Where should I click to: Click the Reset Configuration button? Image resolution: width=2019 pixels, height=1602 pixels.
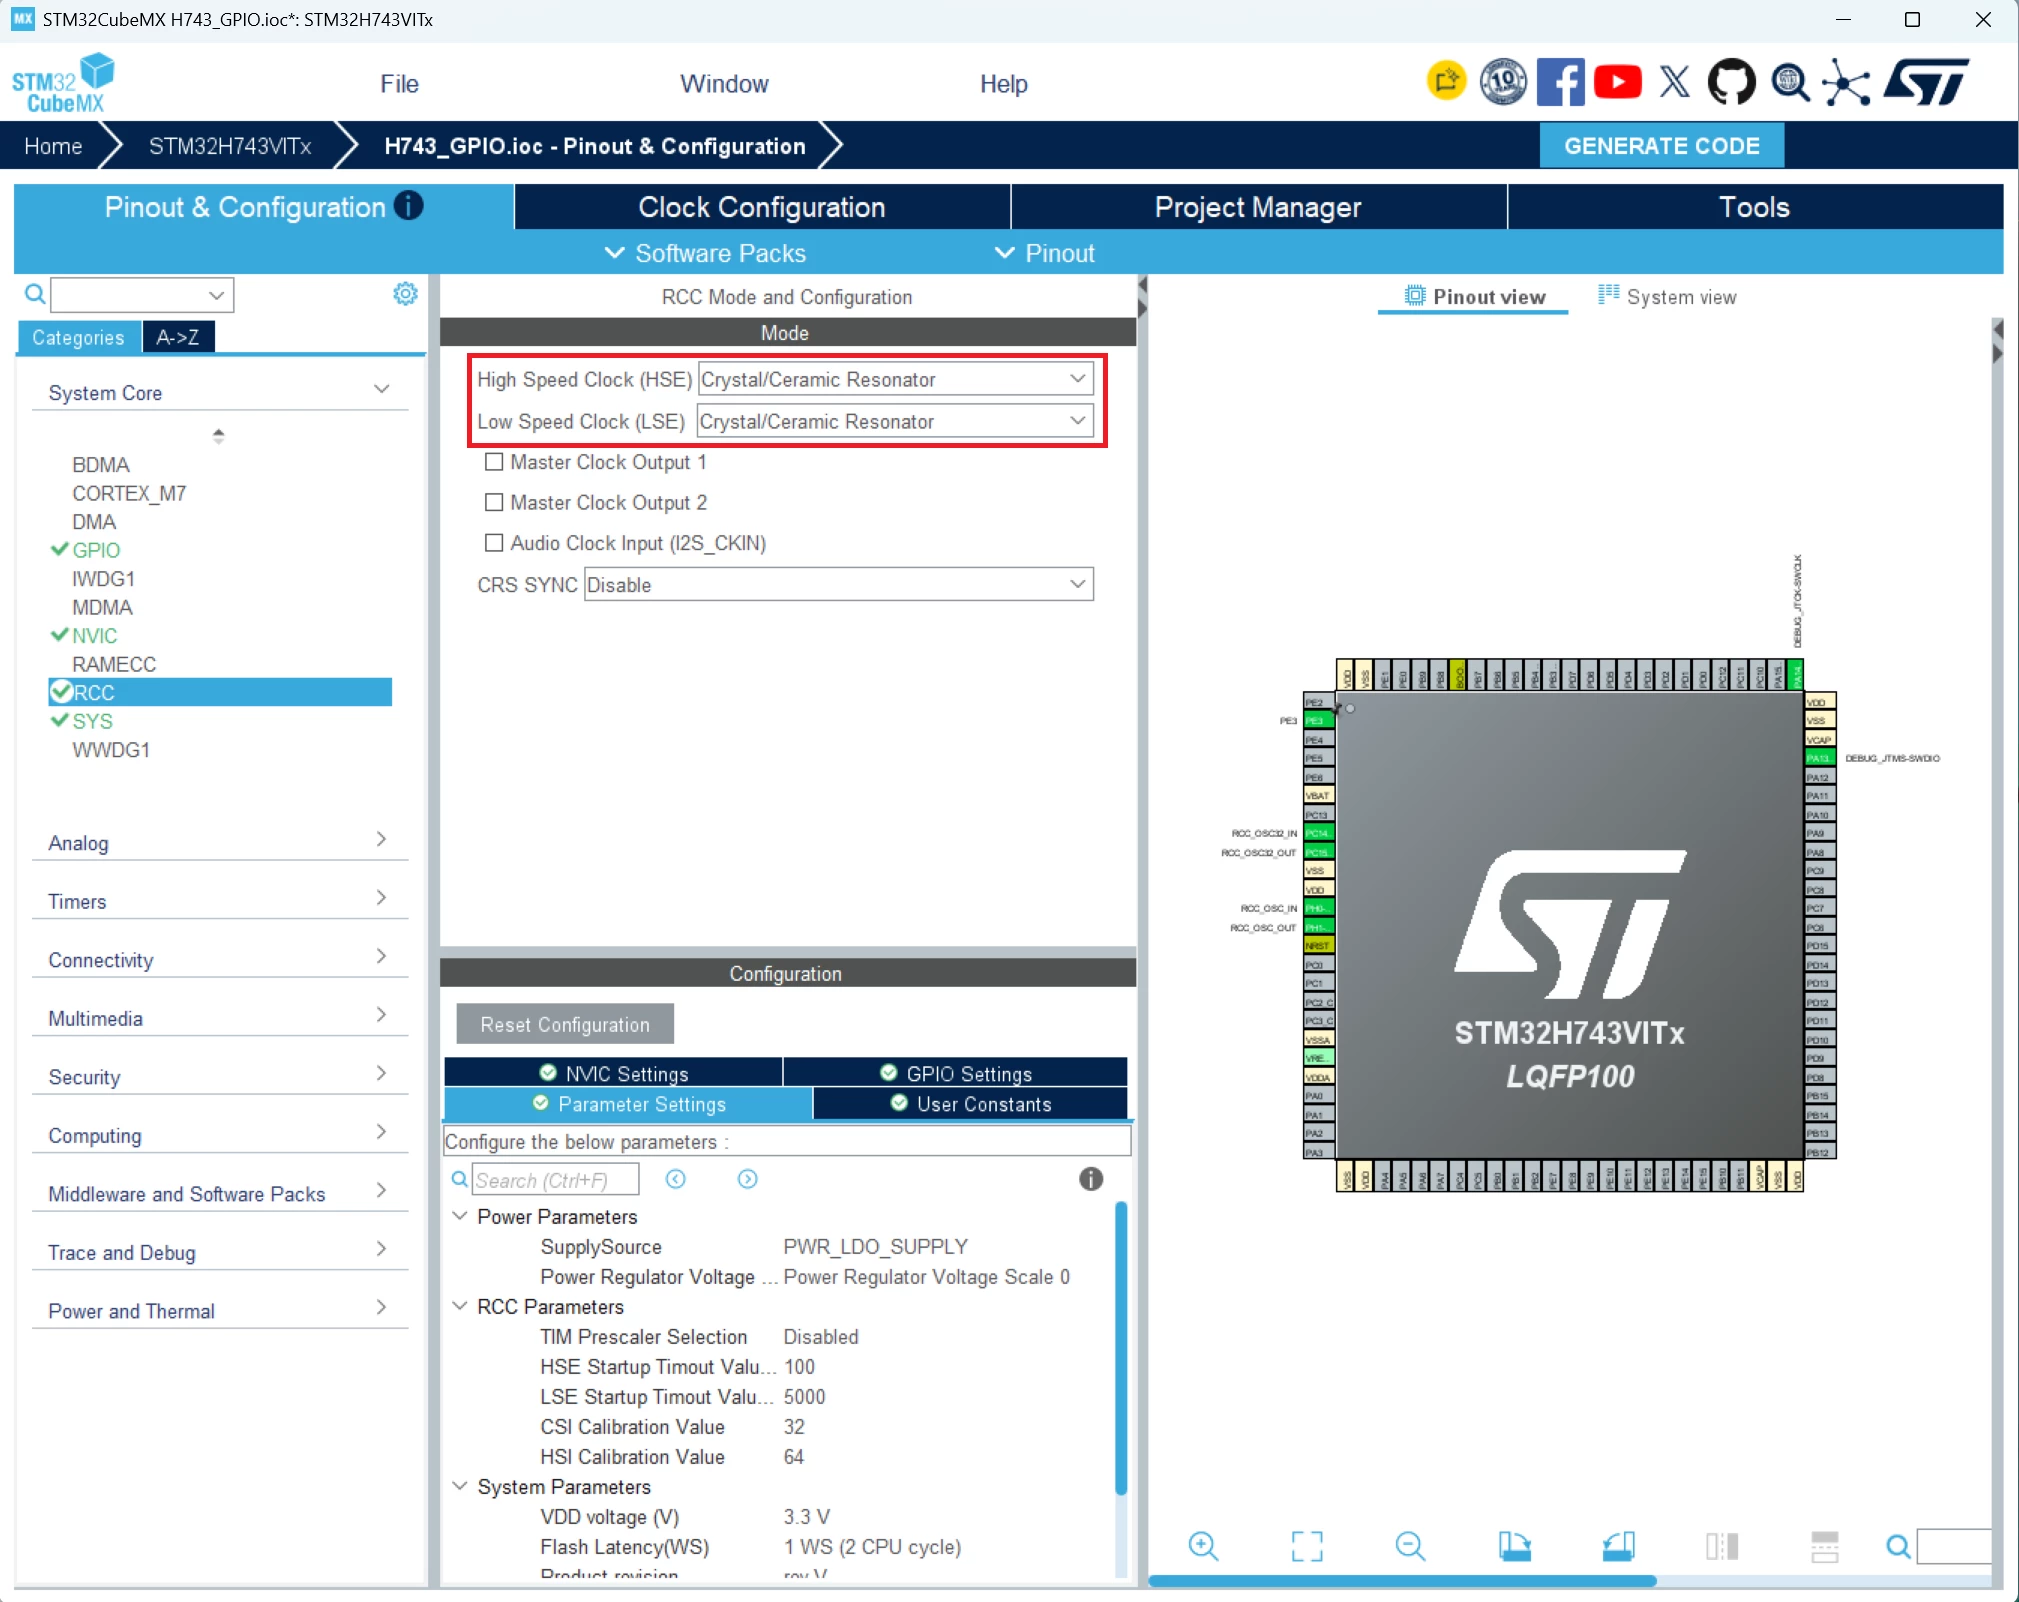[x=565, y=1024]
